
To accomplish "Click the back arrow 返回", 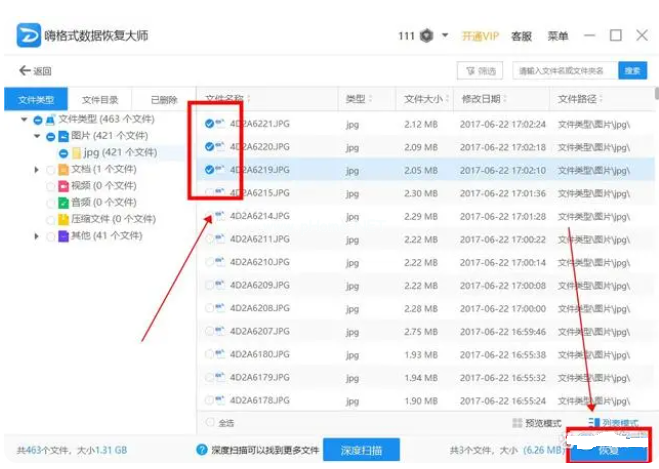I will [34, 71].
